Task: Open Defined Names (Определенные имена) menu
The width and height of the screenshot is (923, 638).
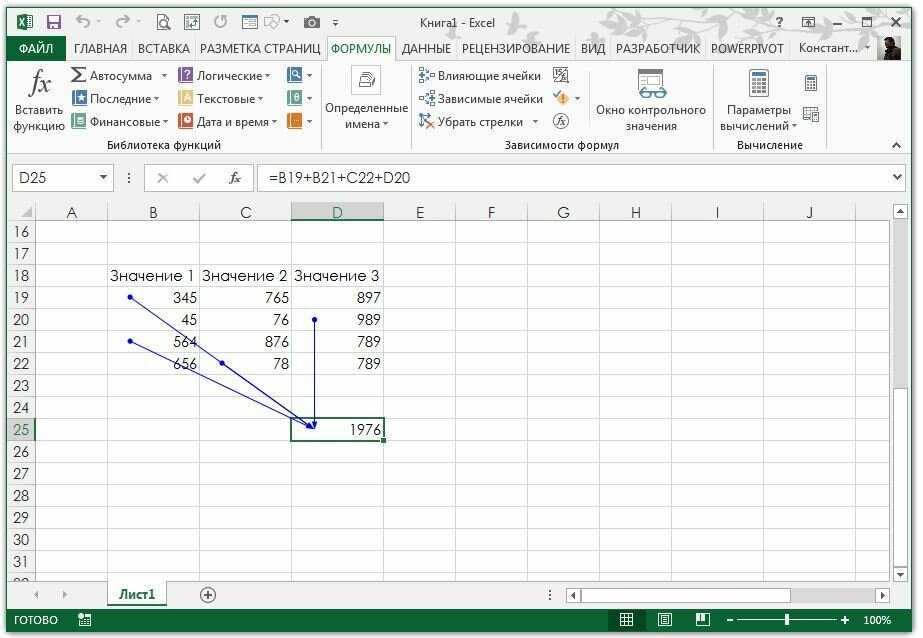Action: [x=366, y=98]
